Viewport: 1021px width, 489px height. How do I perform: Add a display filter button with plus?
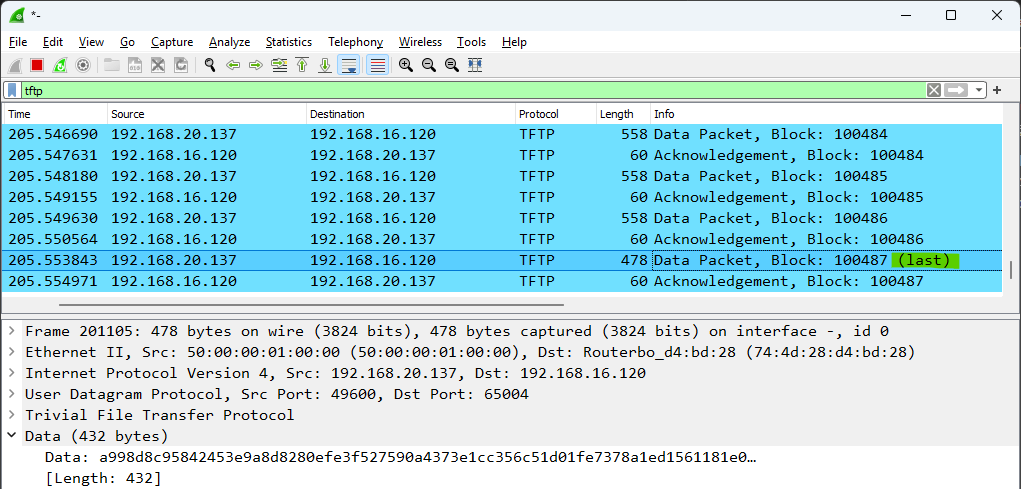click(997, 91)
